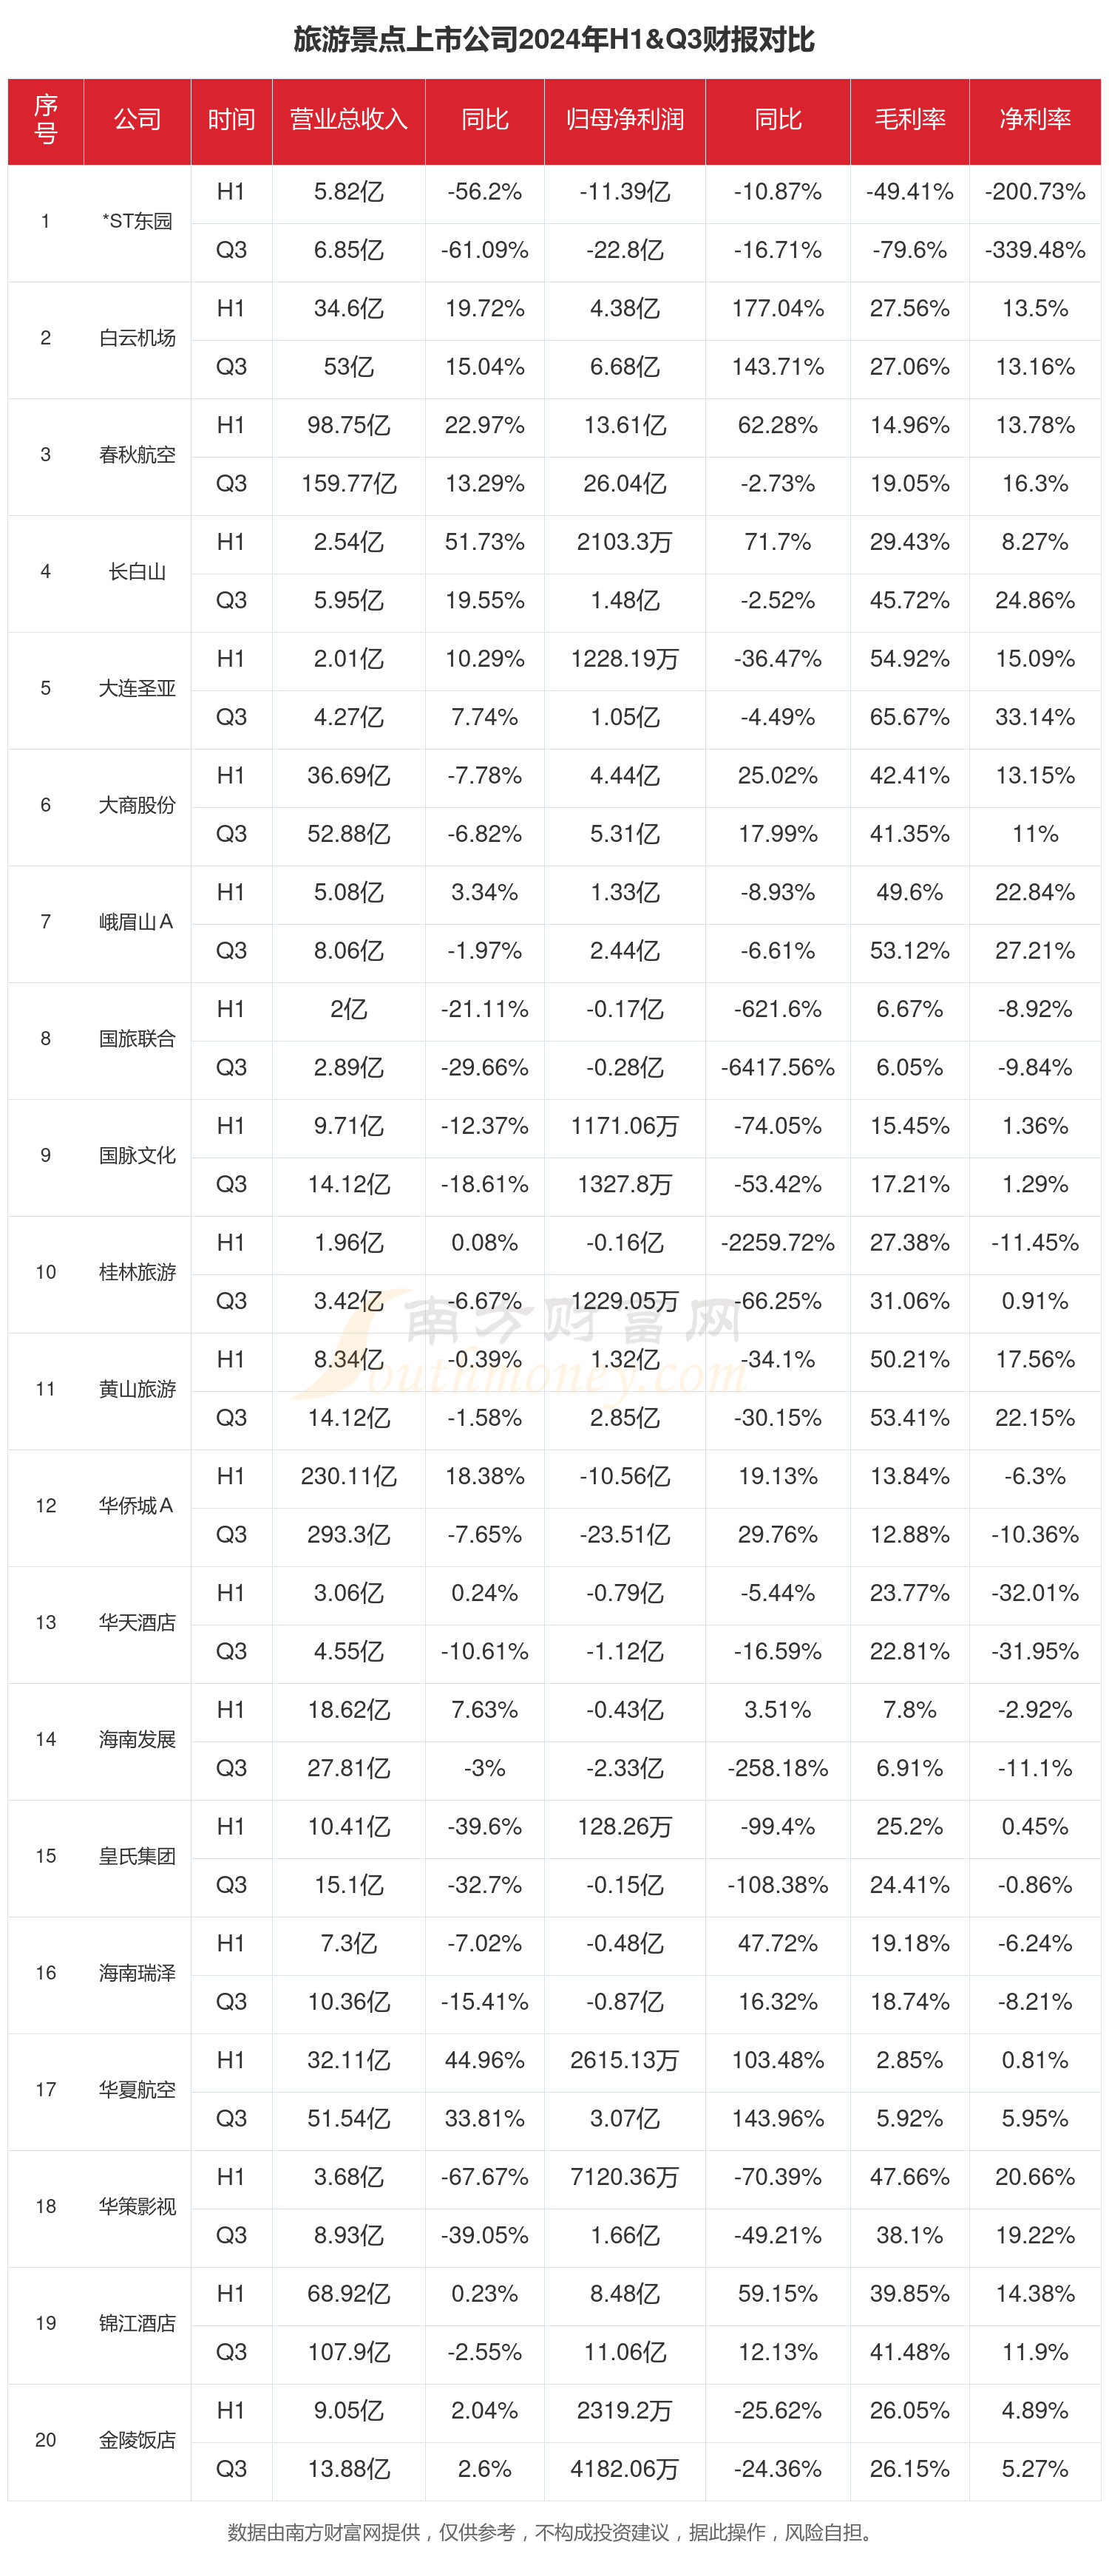Click the 营业总收入 column header
Screen dimensions: 1109x2576
348,120
